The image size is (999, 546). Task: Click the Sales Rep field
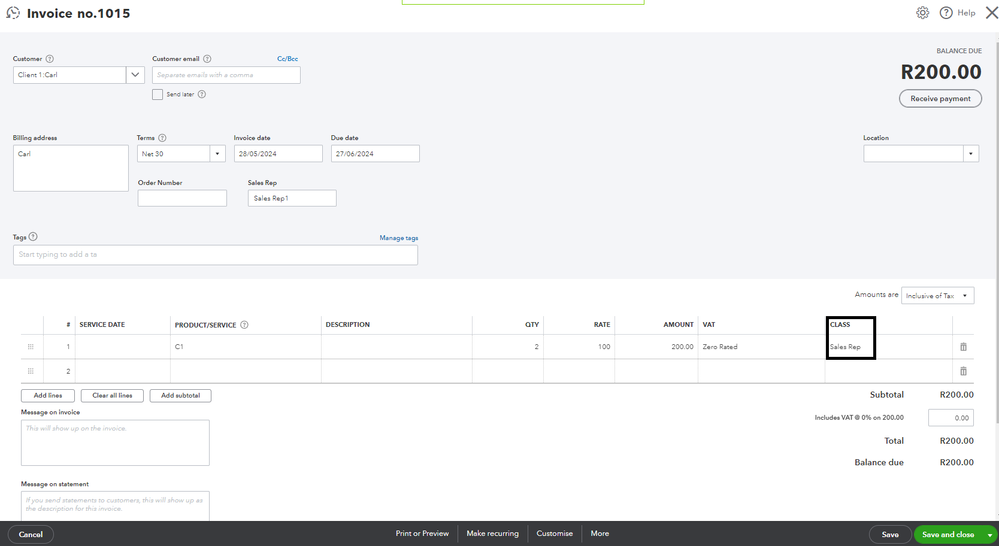pyautogui.click(x=292, y=198)
